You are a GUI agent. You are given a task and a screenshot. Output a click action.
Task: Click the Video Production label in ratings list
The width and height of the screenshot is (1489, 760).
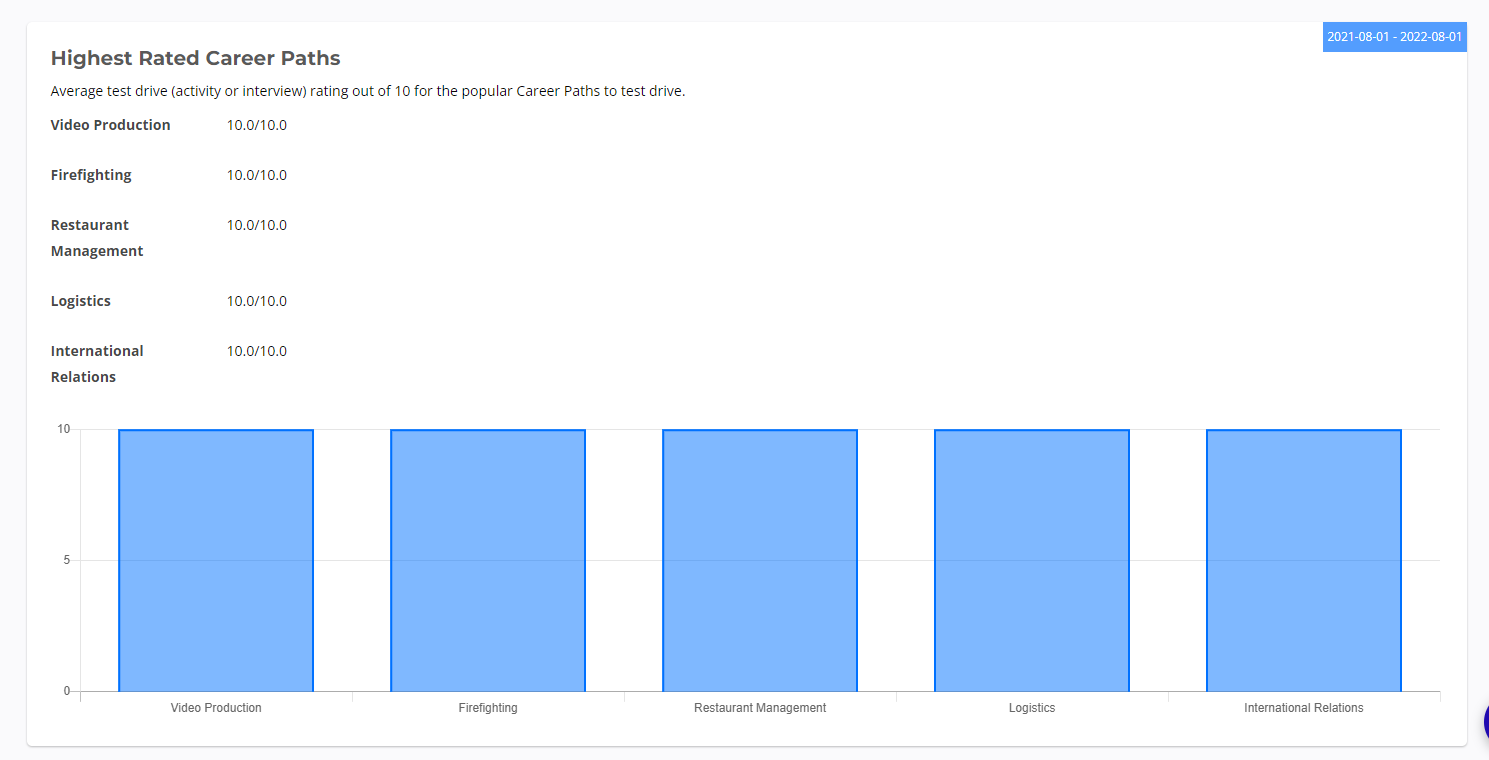coord(110,125)
